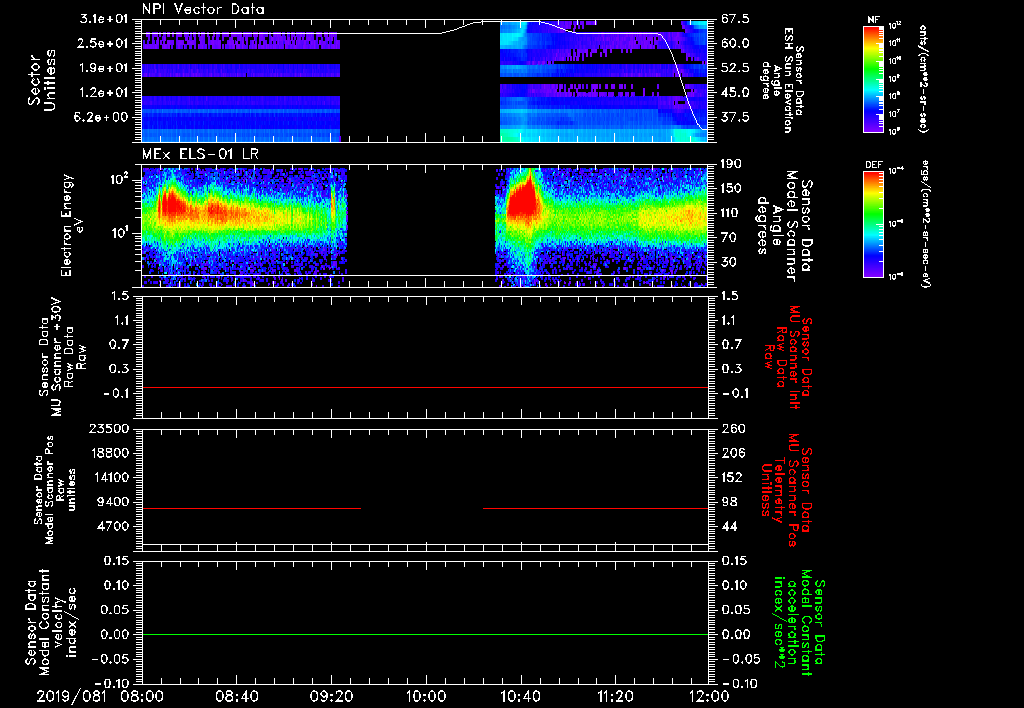Image resolution: width=1024 pixels, height=708 pixels.
Task: Click the 09:20 time axis label
Action: click(331, 696)
